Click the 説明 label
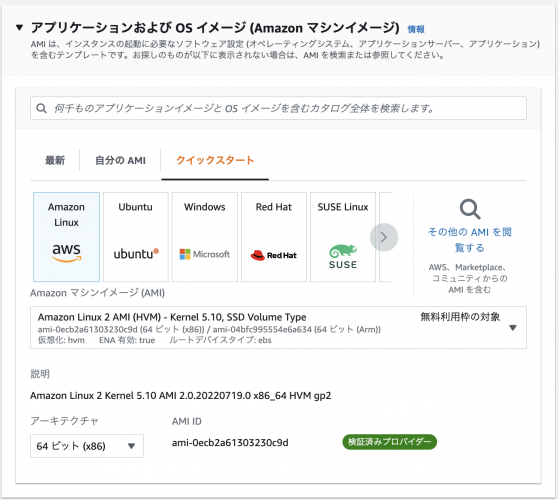559x500 pixels. (x=40, y=374)
